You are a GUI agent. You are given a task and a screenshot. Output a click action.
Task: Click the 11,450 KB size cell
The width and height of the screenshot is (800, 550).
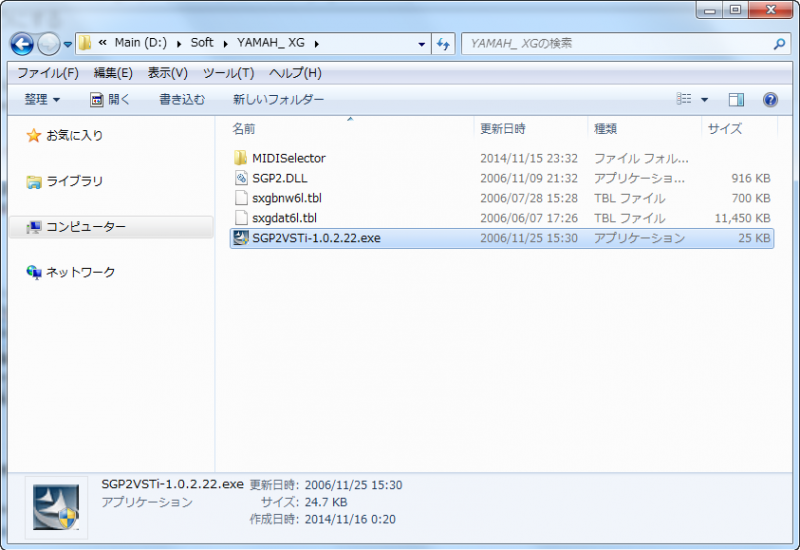(742, 218)
